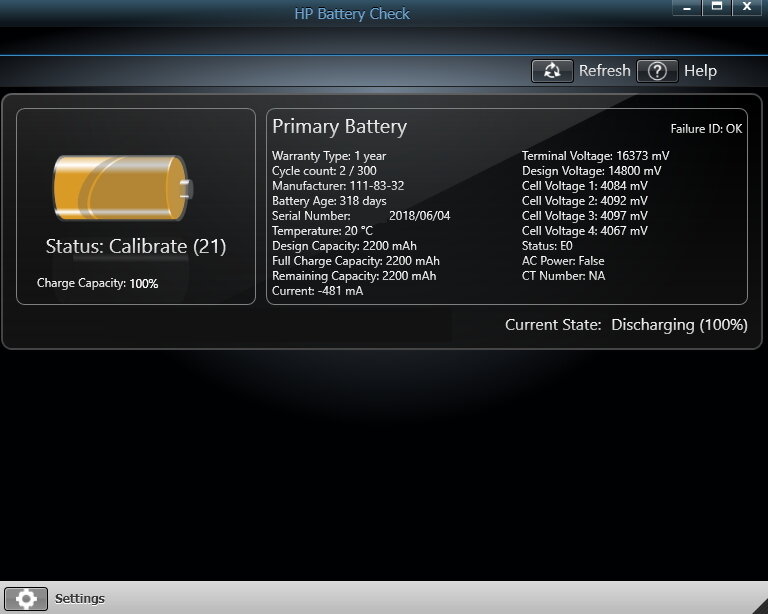This screenshot has width=768, height=614.
Task: Click Temperature: 20 °C line
Action: [x=322, y=231]
